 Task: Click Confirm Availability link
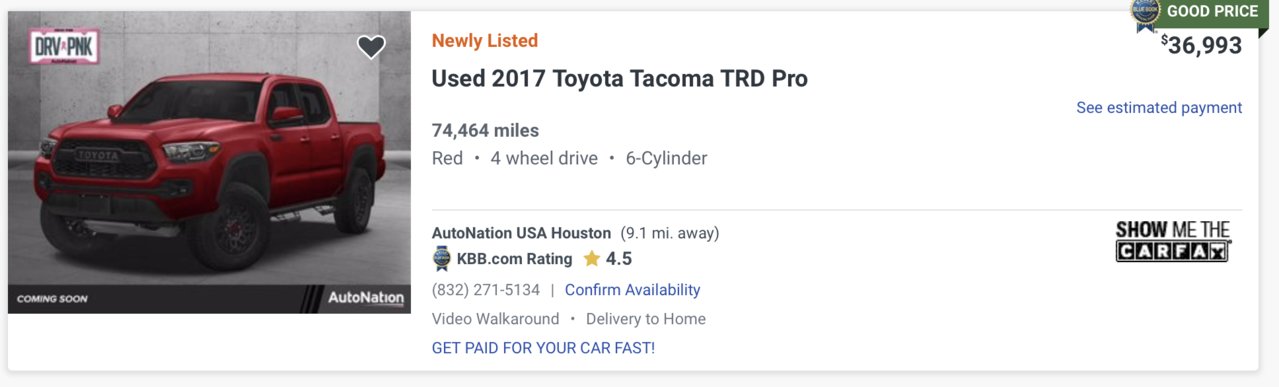pos(632,290)
